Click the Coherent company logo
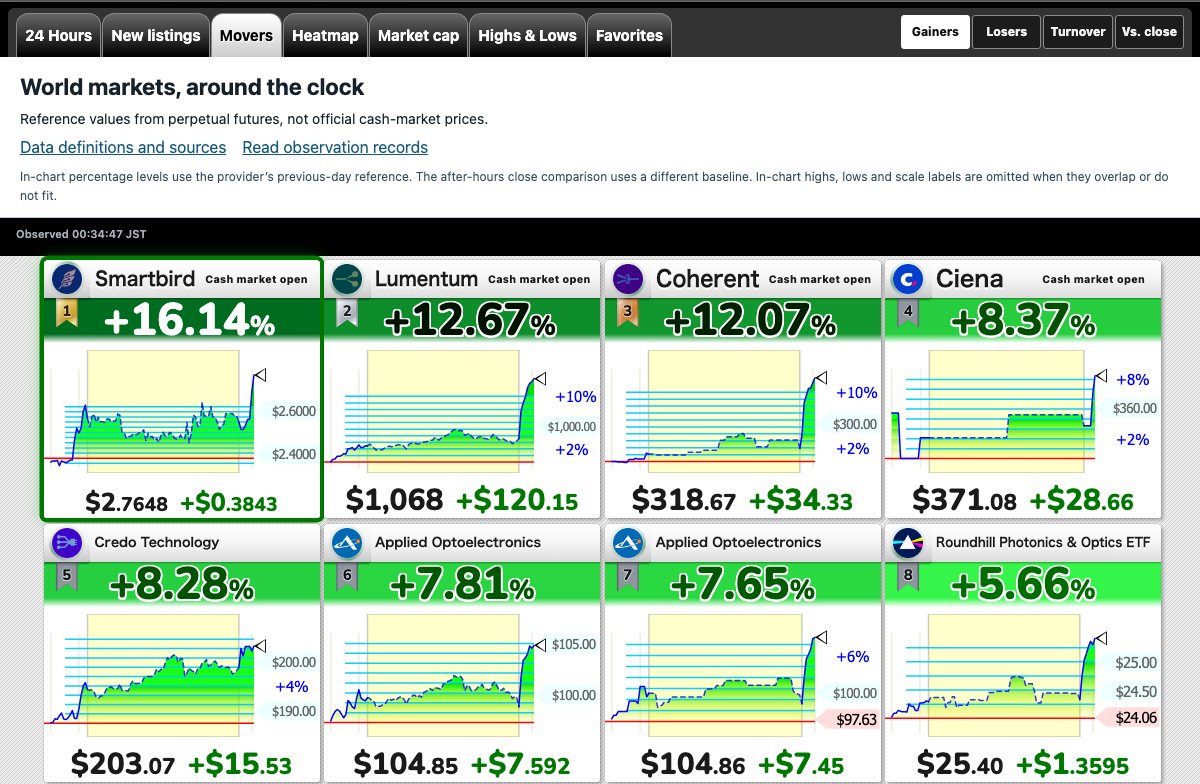Screen dimensions: 1200x784 click(628, 279)
